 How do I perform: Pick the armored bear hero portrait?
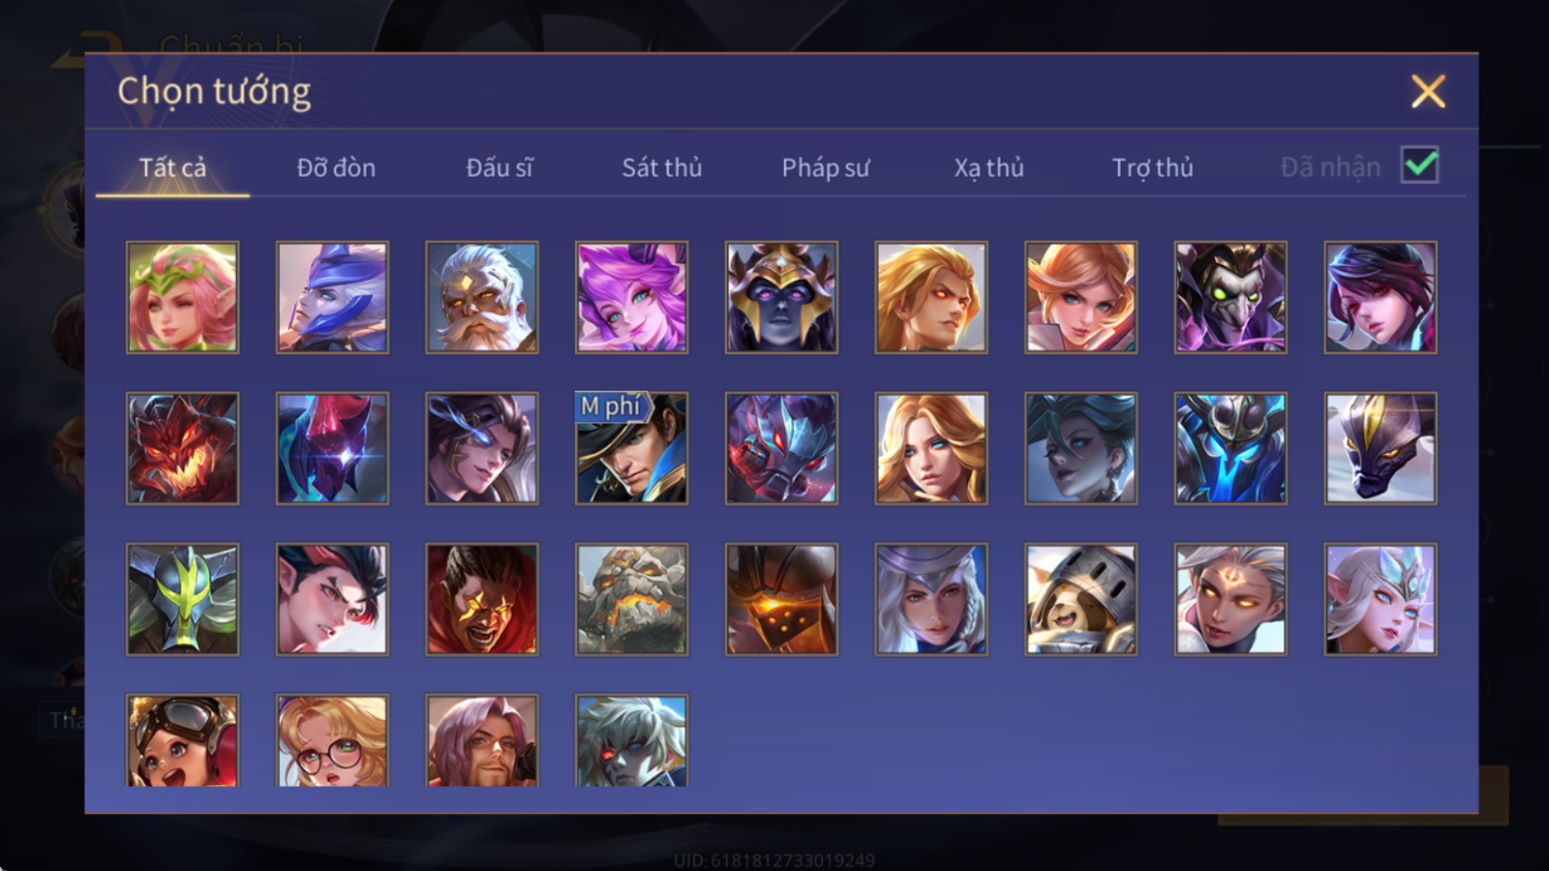point(1081,599)
